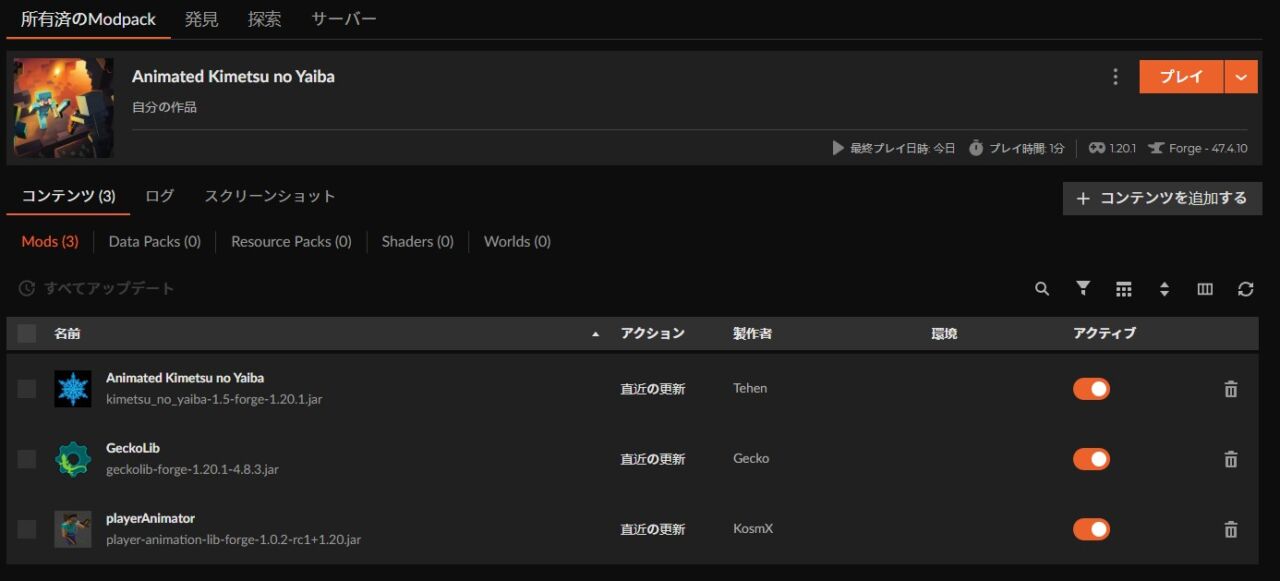Click the コンテンツを追加する button
The width and height of the screenshot is (1280, 581).
click(1162, 198)
